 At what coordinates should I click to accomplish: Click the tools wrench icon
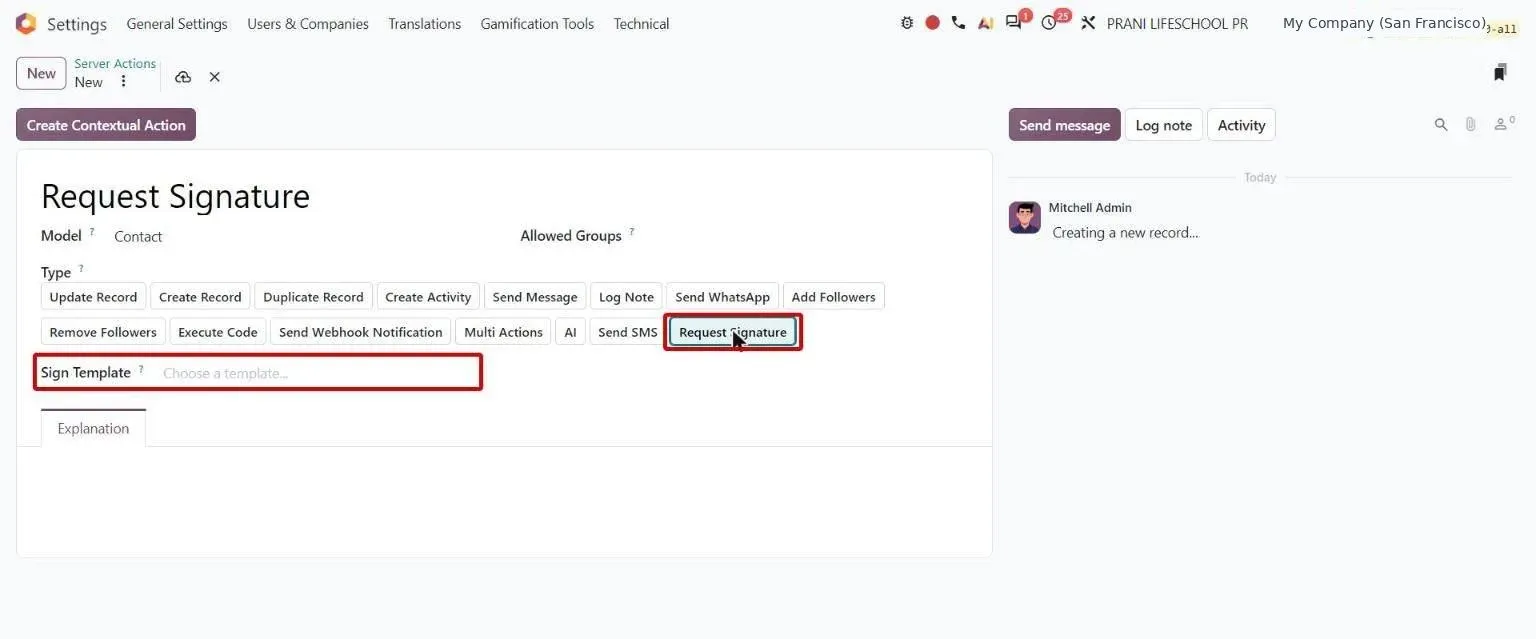click(x=1089, y=23)
